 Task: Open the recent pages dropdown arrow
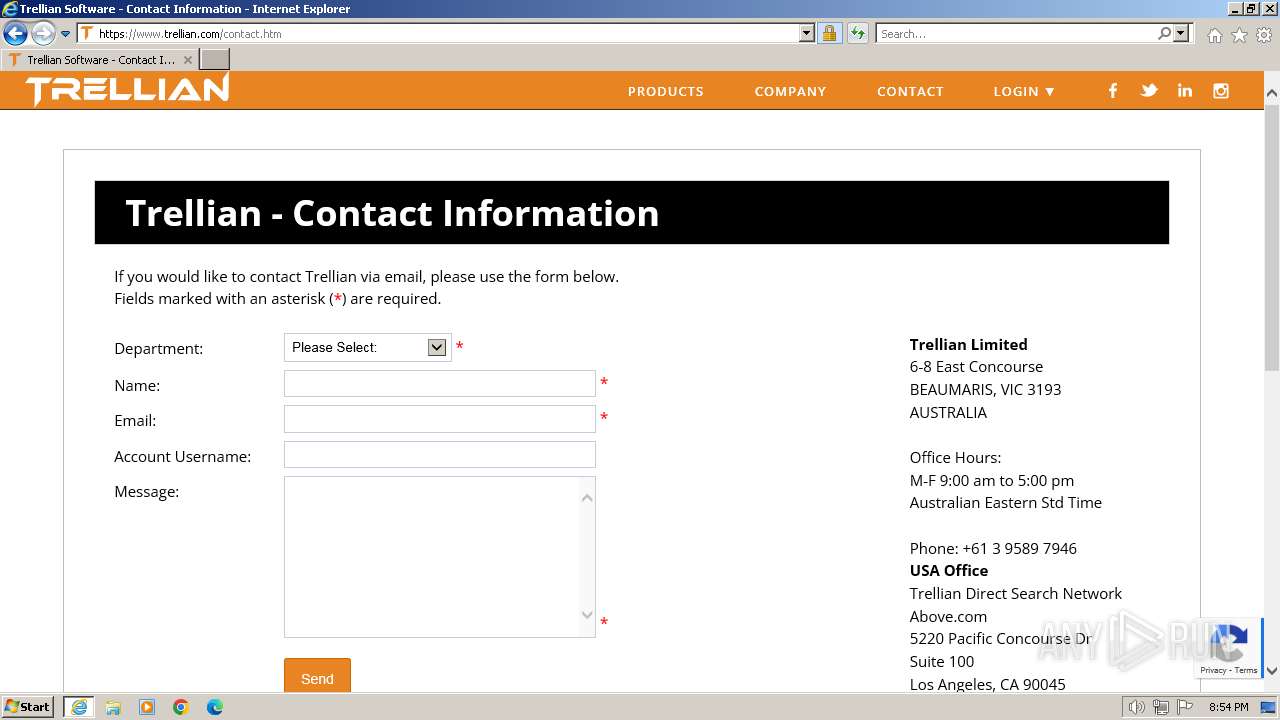coord(66,34)
